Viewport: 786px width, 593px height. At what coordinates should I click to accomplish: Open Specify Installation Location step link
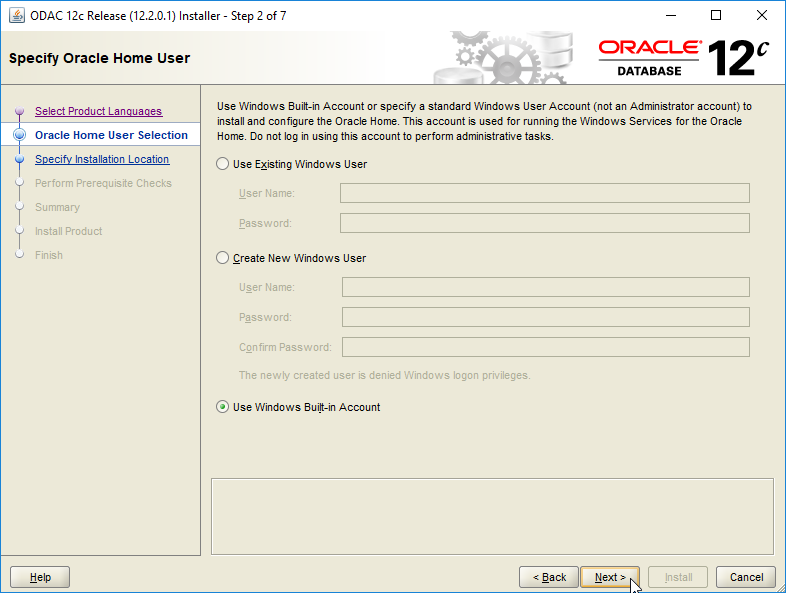tap(102, 159)
